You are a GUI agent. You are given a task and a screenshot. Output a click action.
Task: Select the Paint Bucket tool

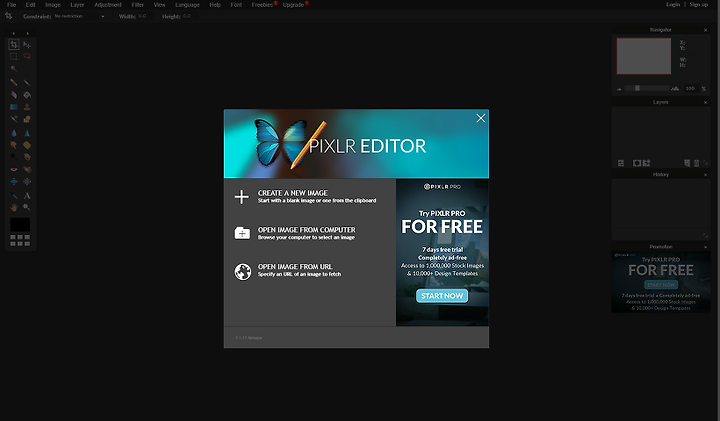click(27, 95)
